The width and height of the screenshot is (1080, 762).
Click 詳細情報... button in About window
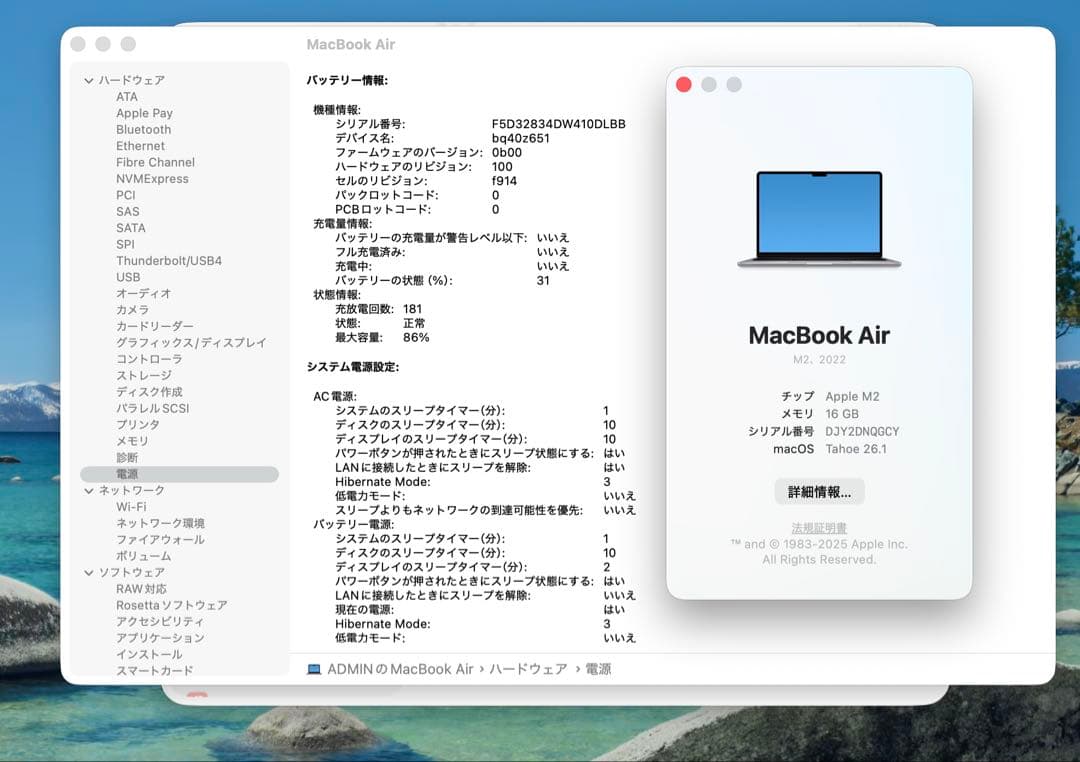[819, 492]
